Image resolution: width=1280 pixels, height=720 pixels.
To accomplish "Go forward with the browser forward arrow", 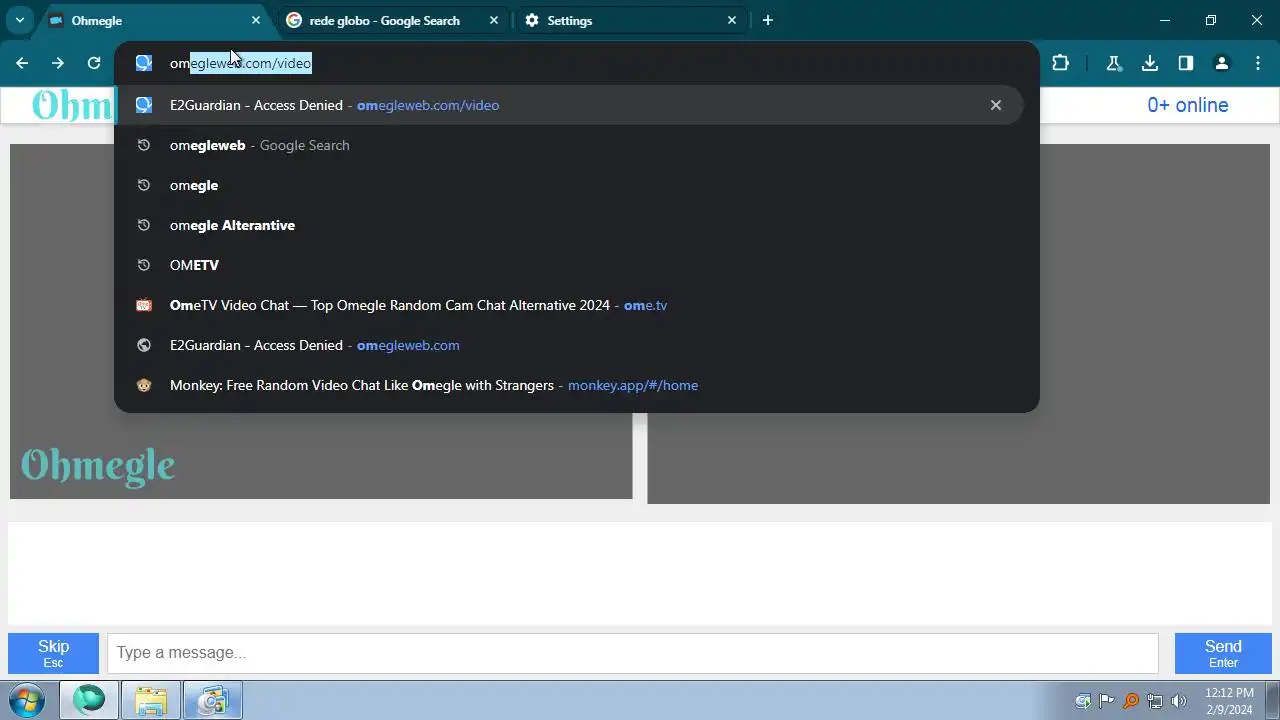I will [58, 63].
